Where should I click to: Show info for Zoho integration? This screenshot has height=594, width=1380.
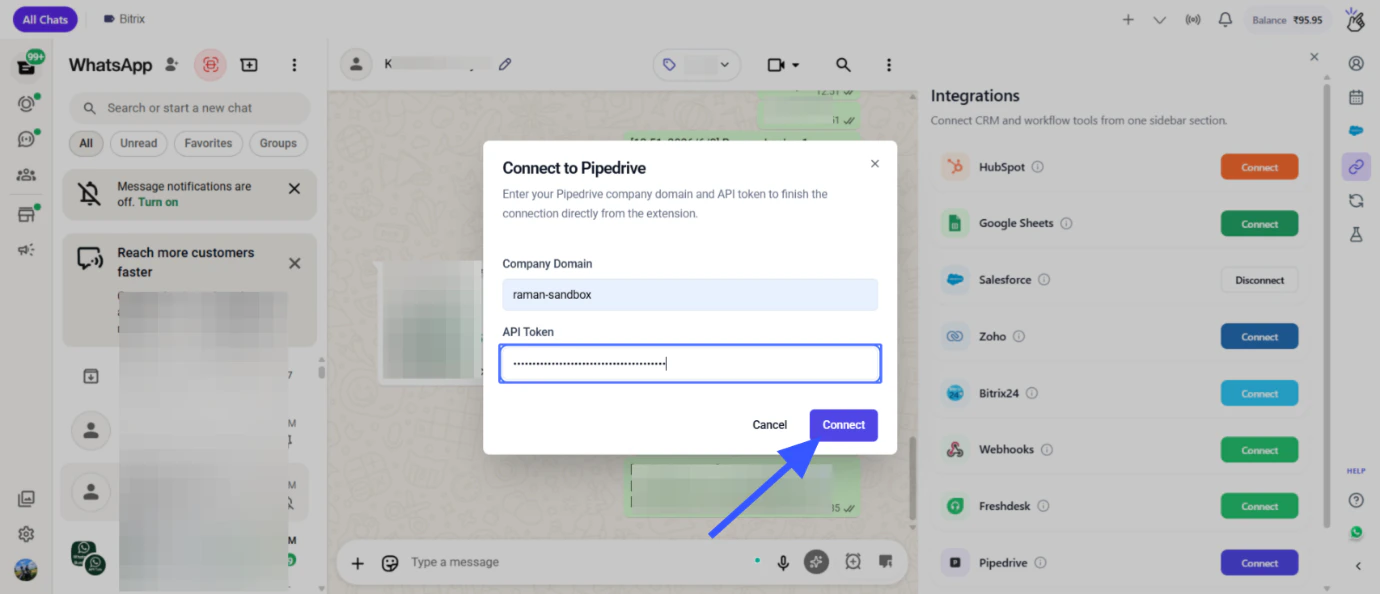[1018, 337]
